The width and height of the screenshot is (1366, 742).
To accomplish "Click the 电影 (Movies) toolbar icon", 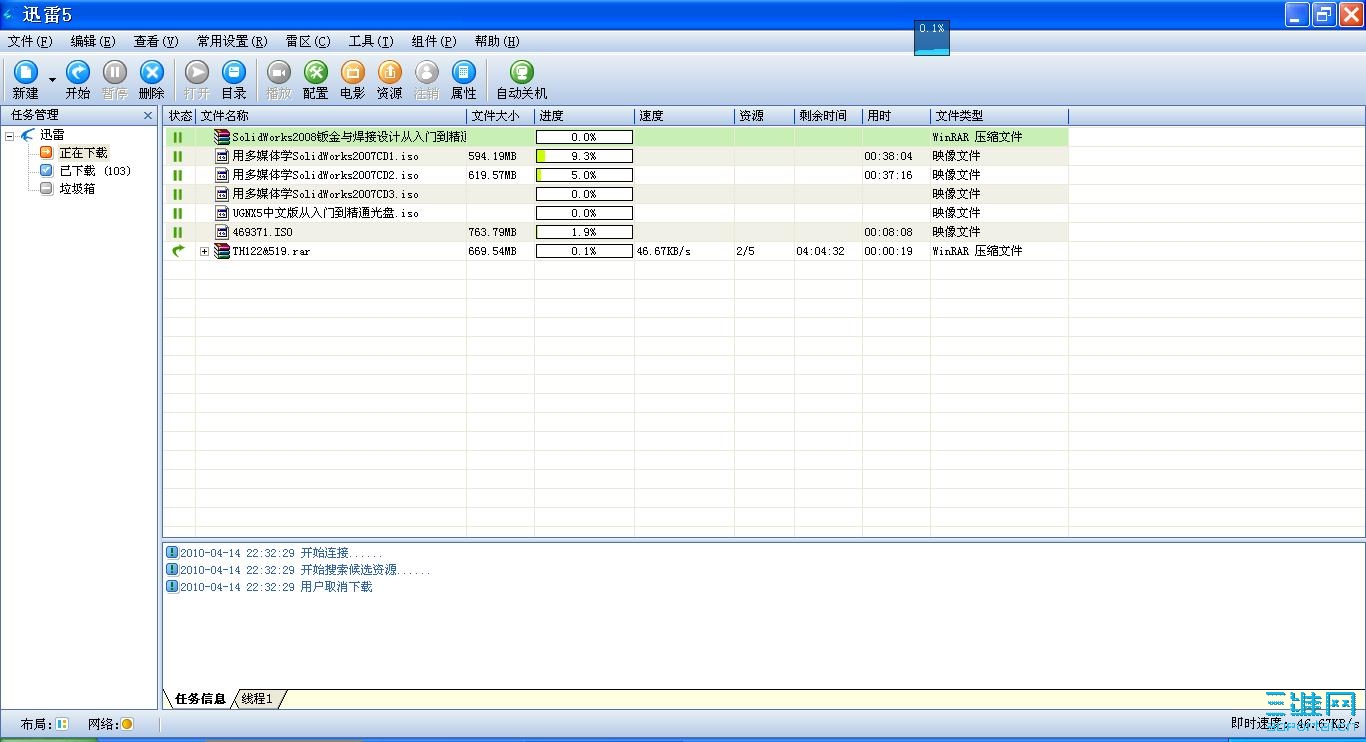I will [x=353, y=72].
